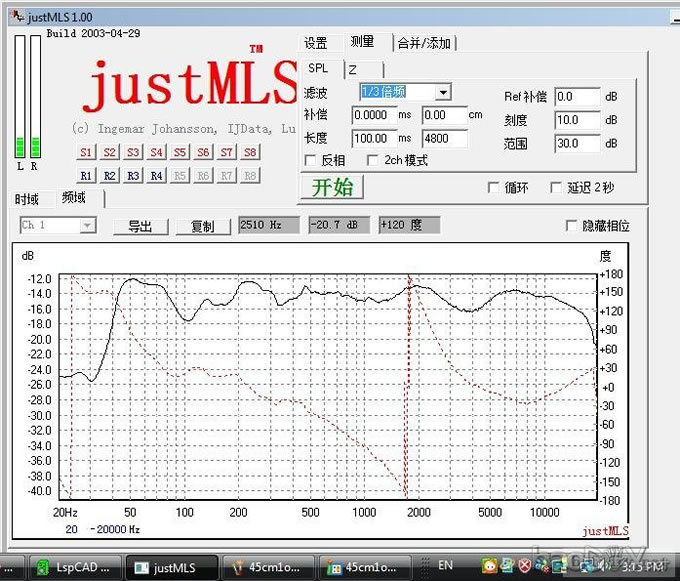The image size is (680, 581).
Task: Click the R2 recall button
Action: 109,175
